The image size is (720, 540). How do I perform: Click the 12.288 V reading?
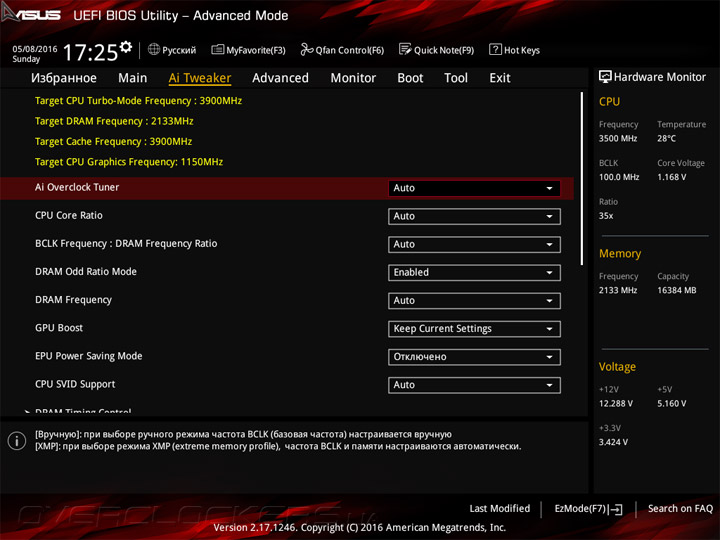616,404
